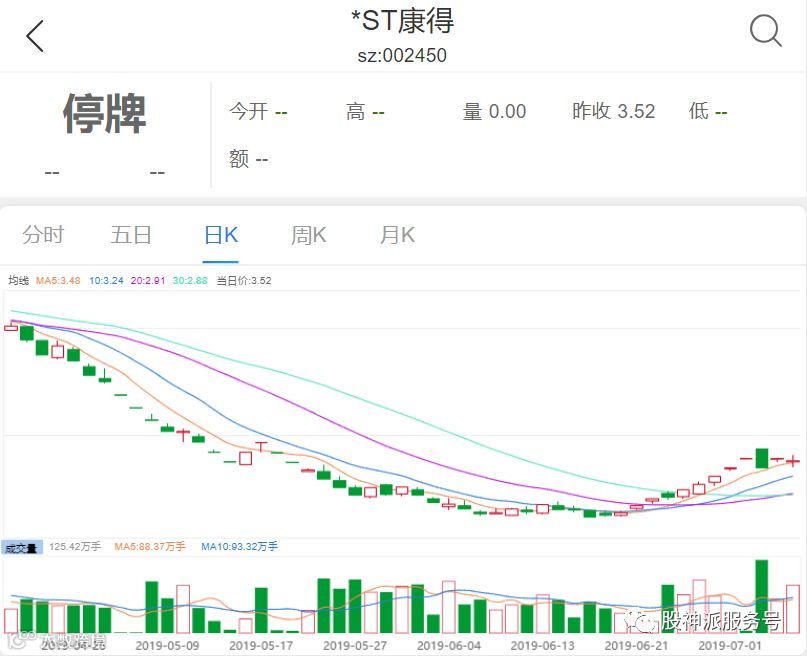This screenshot has width=807, height=656.
Task: Click the 高 high price field
Action: coord(365,111)
